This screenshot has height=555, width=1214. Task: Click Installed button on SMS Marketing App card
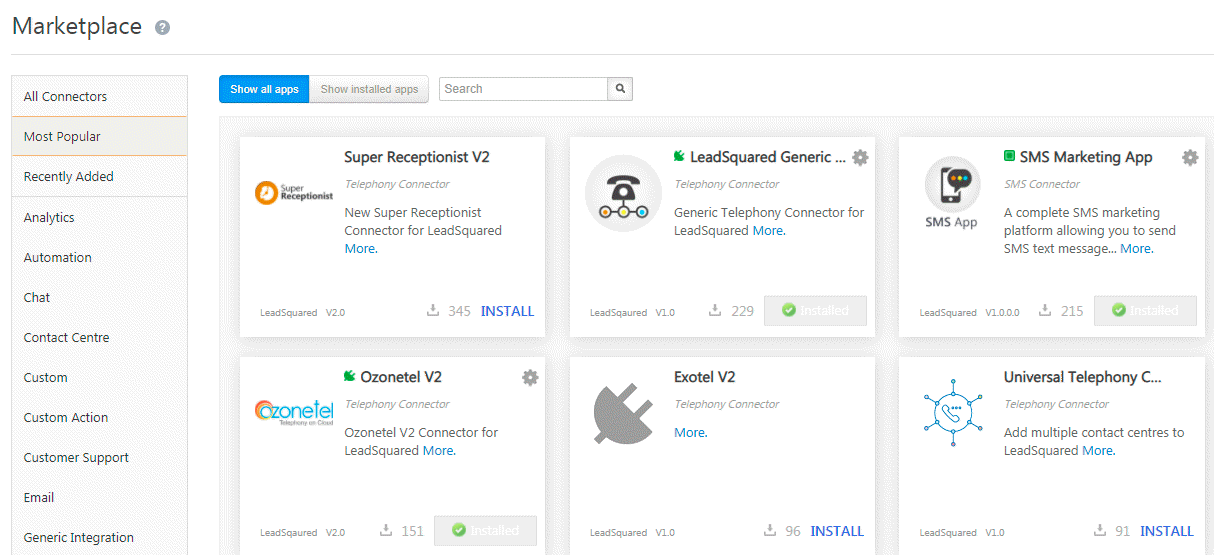[x=1145, y=311]
